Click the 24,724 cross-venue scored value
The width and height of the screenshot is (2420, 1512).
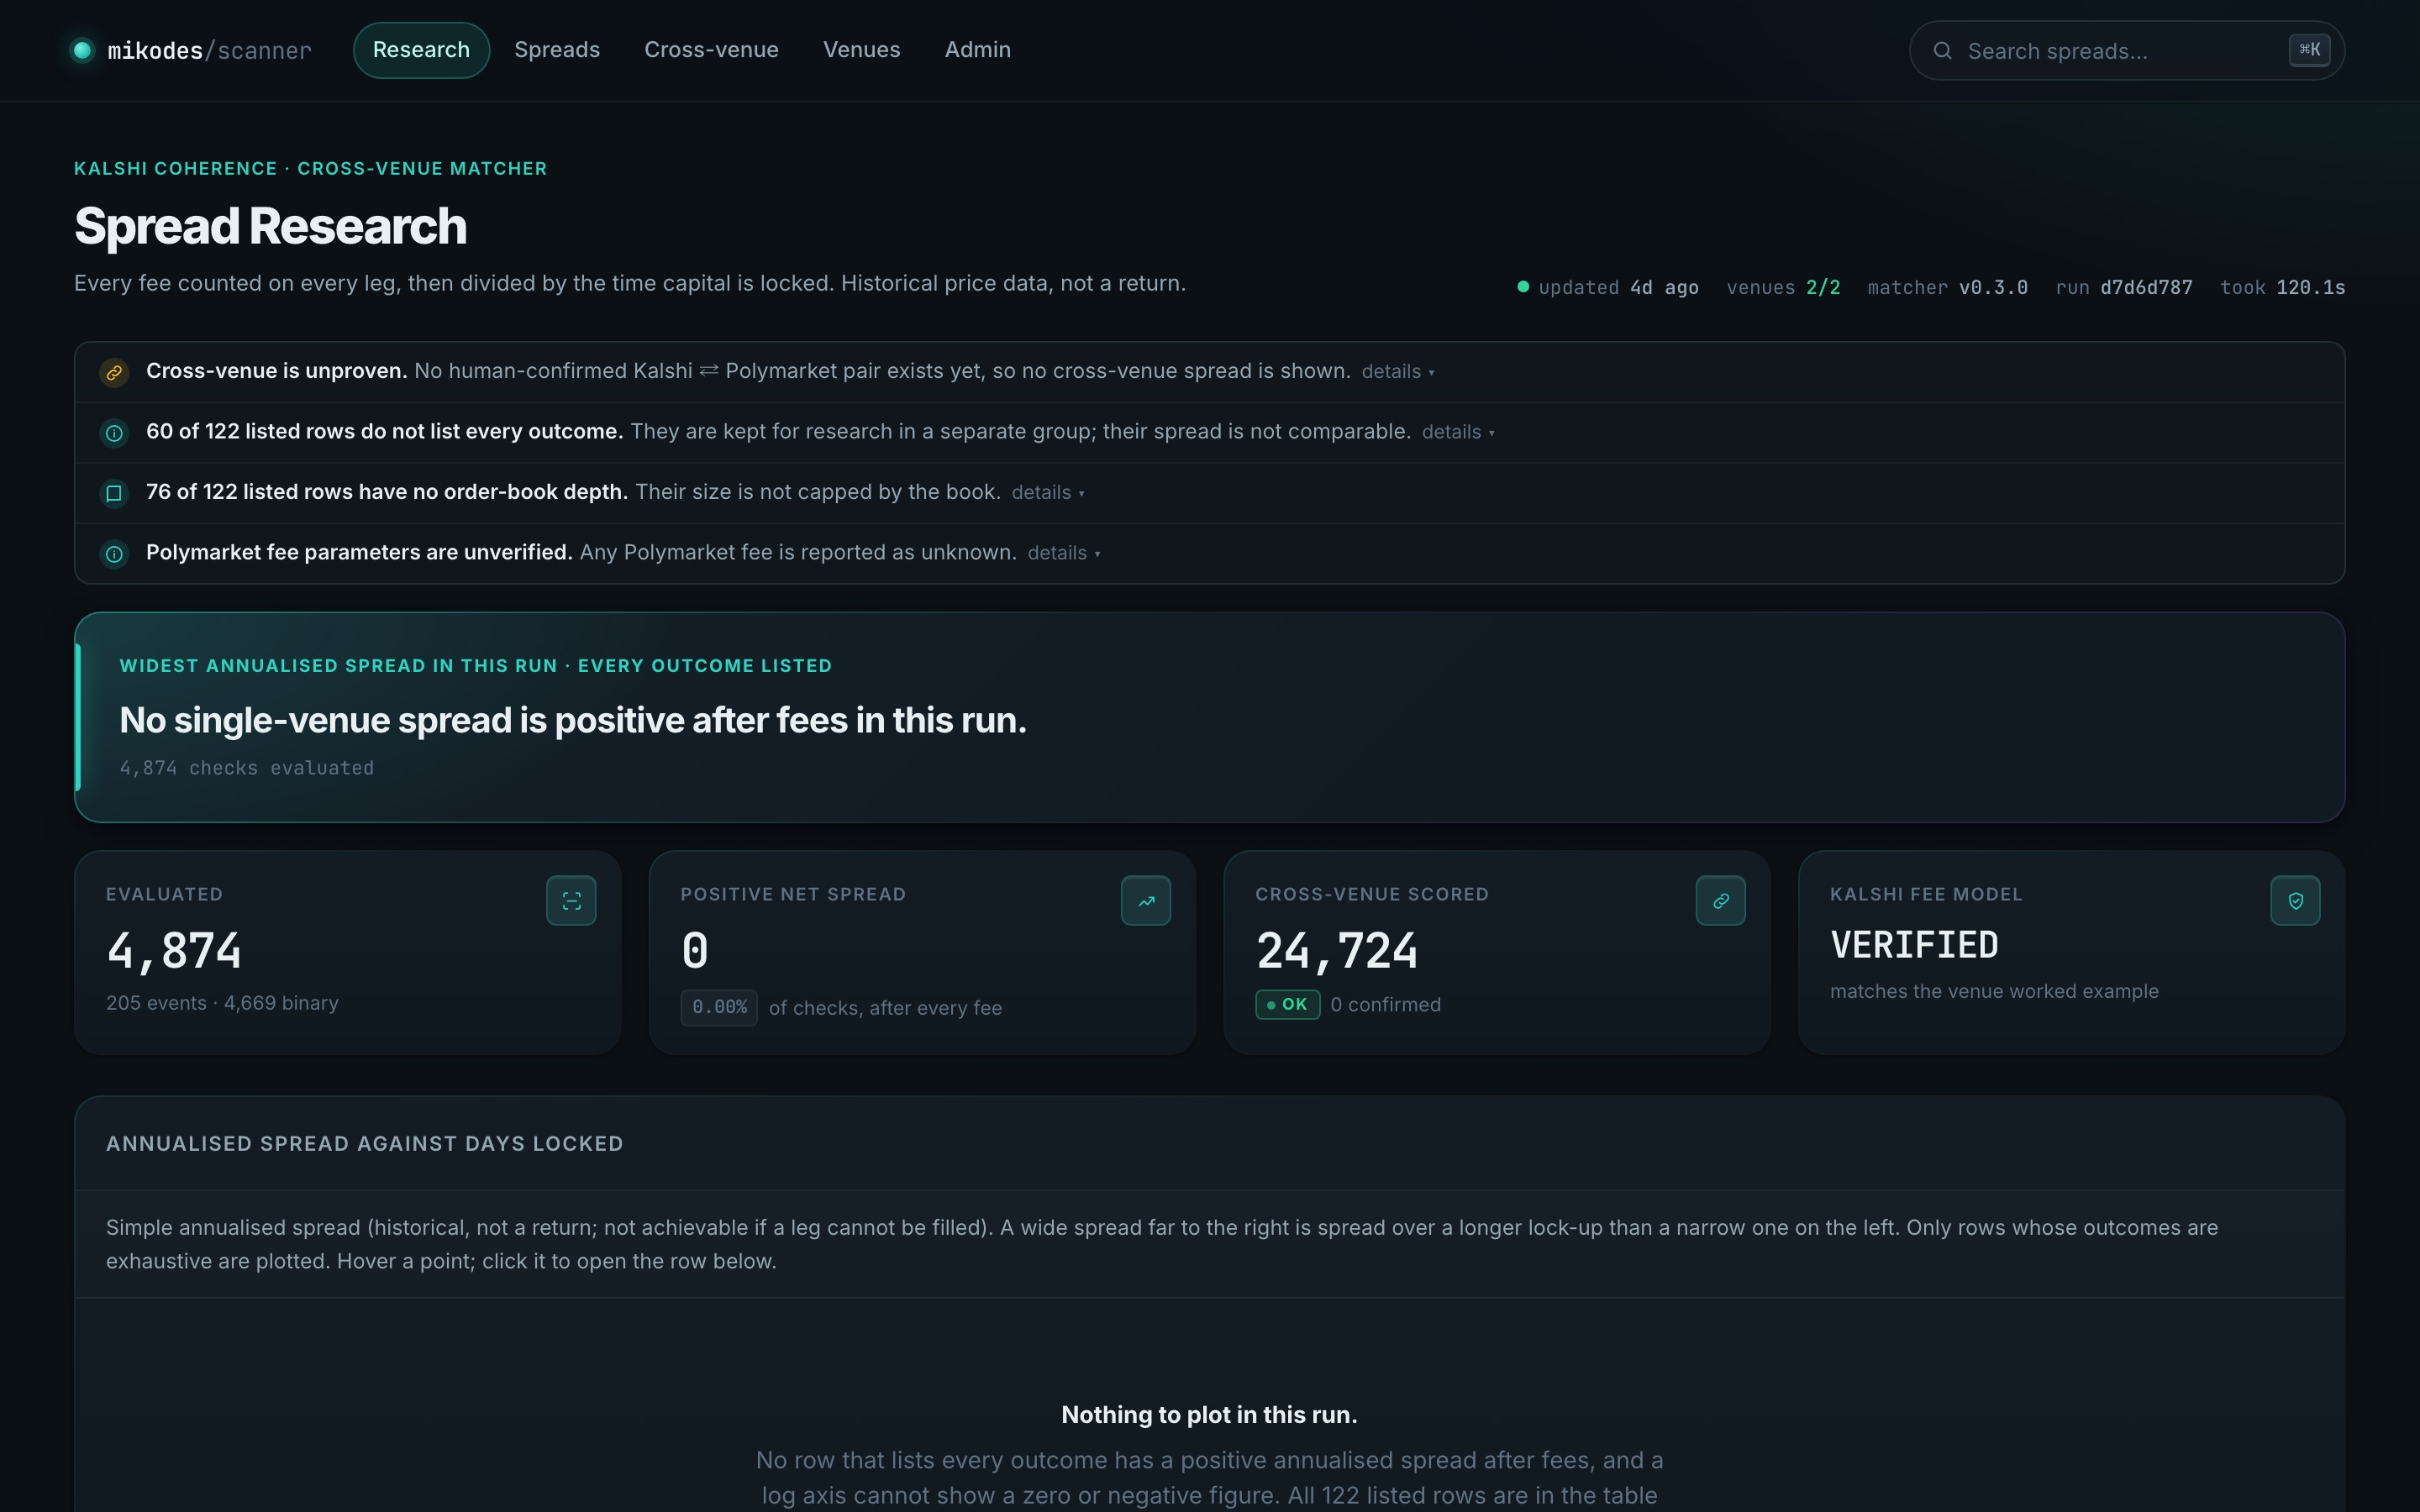(x=1336, y=951)
